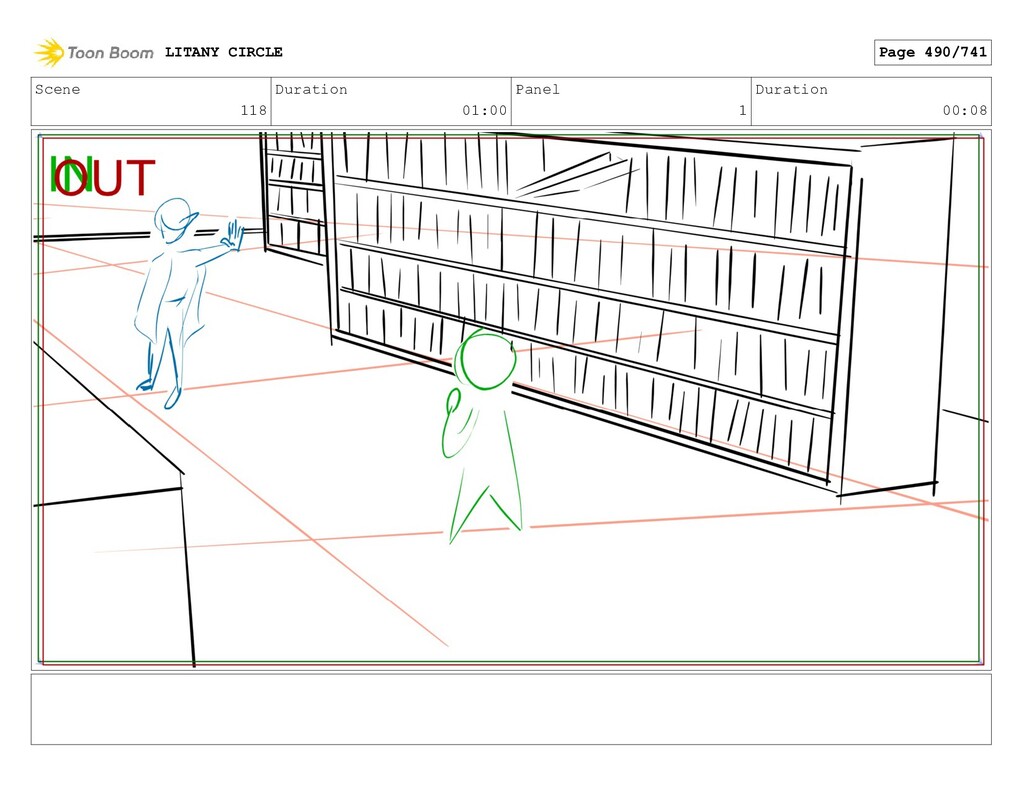Click scene number 118
The image size is (1024, 791).
pos(253,110)
